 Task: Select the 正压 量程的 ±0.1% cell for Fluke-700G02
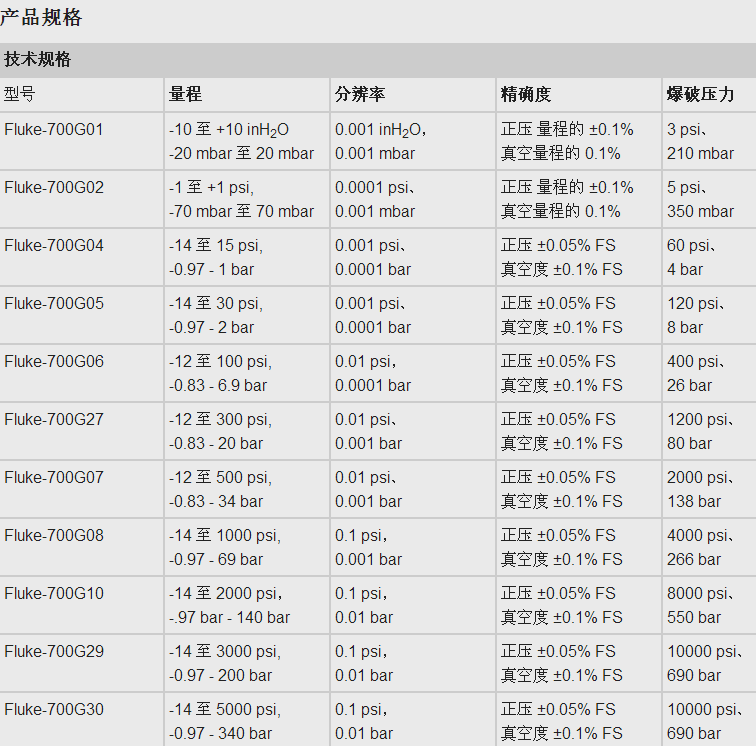[567, 199]
